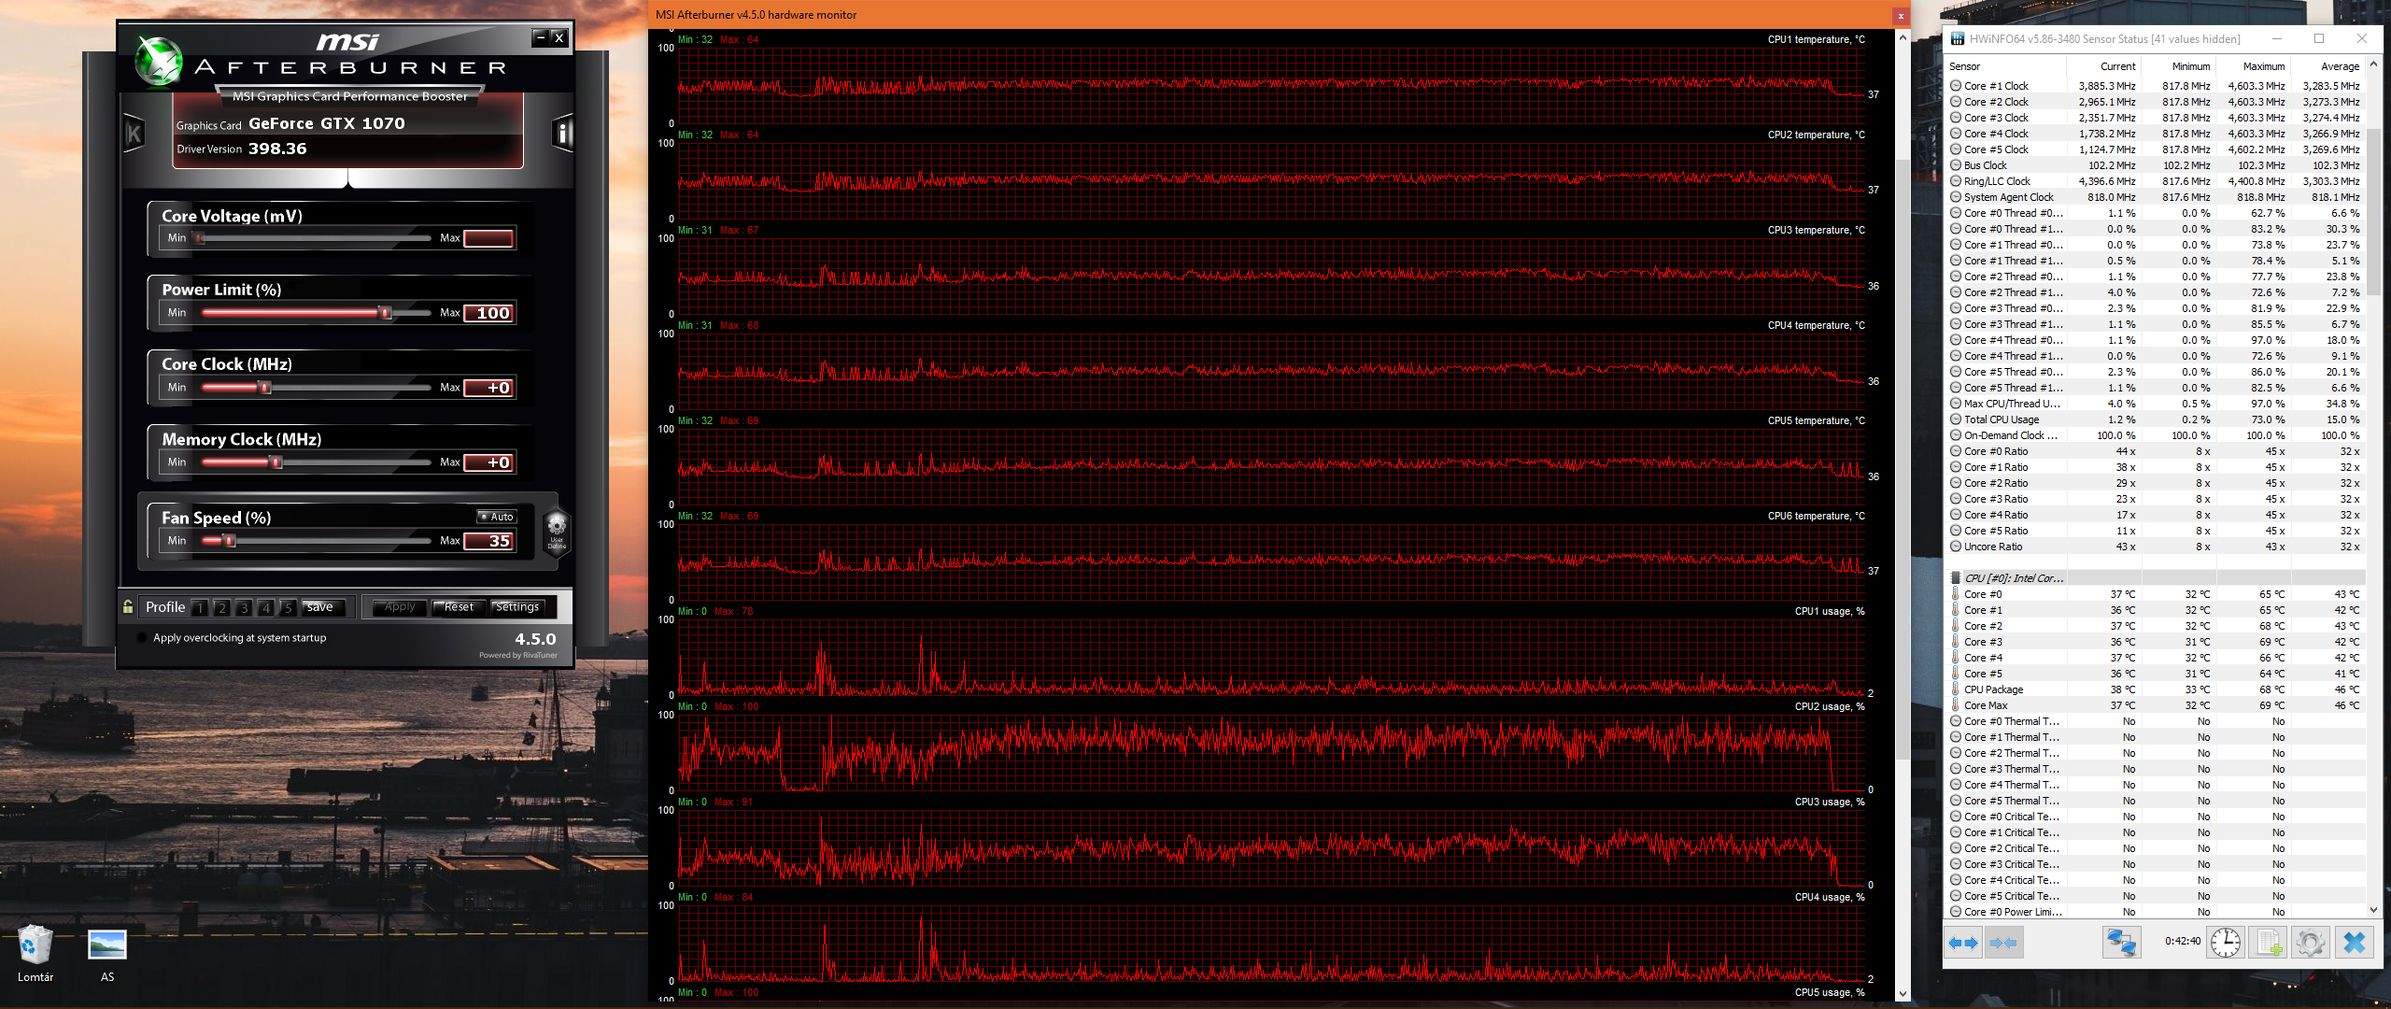Click Core #1 Clock sensor icon
Image resolution: width=2391 pixels, height=1009 pixels.
(1956, 86)
